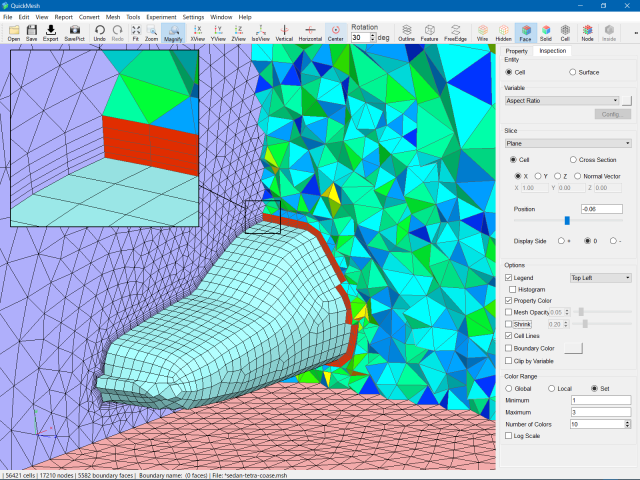The height and width of the screenshot is (480, 640).
Task: Show FreeEdge display
Action: click(455, 32)
